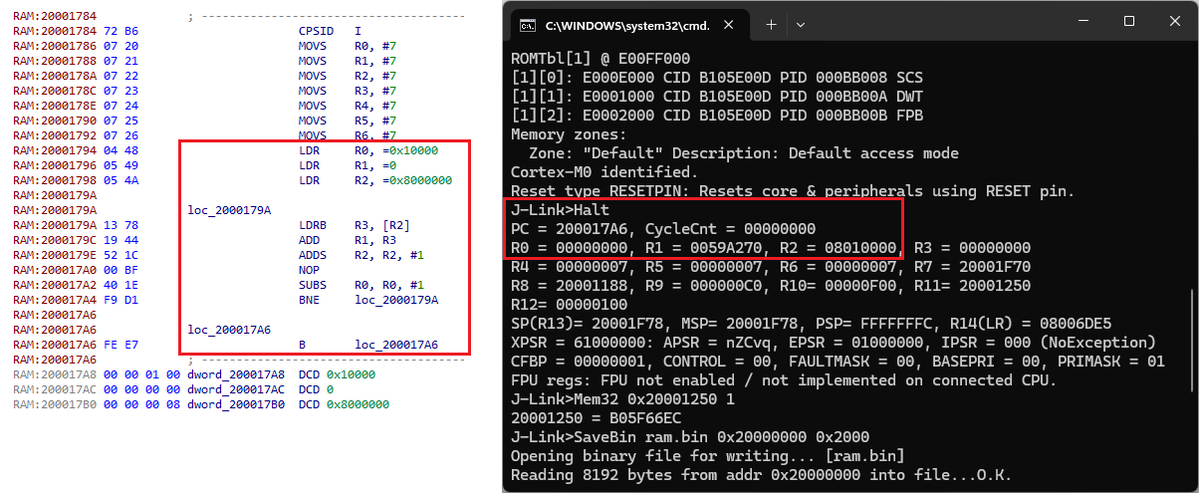Select the cmd.exe terminal tab
The image size is (1199, 493).
coord(629,24)
